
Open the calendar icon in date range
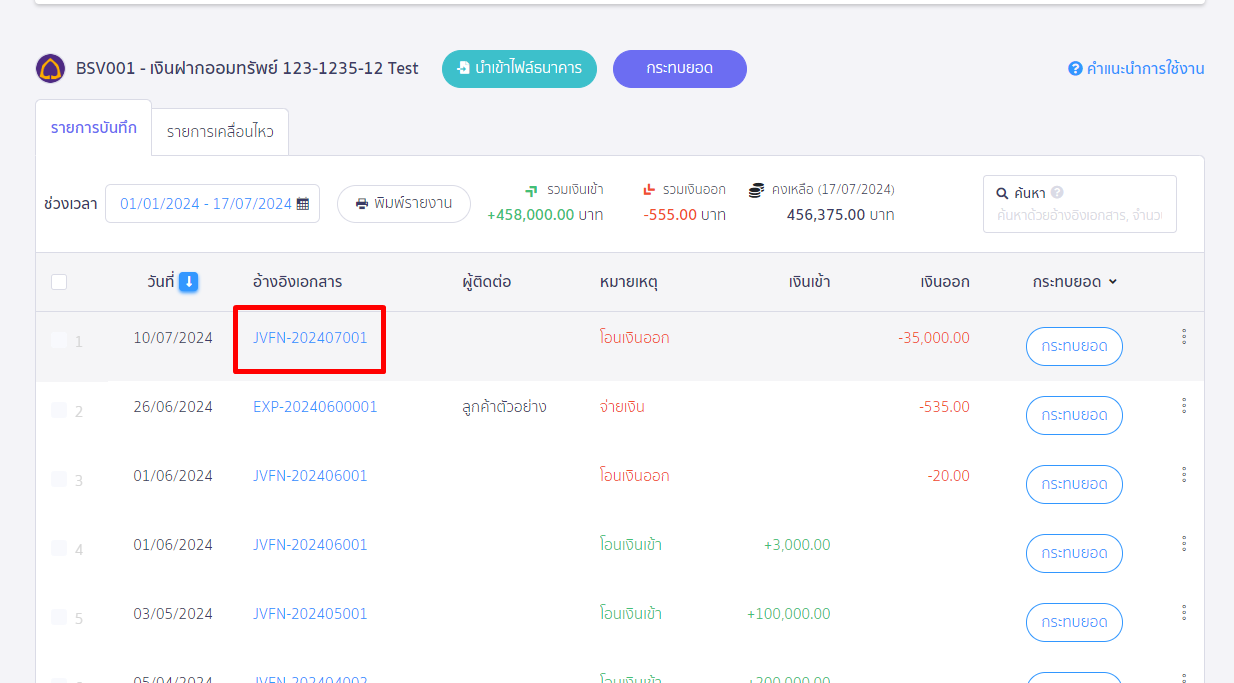click(303, 204)
